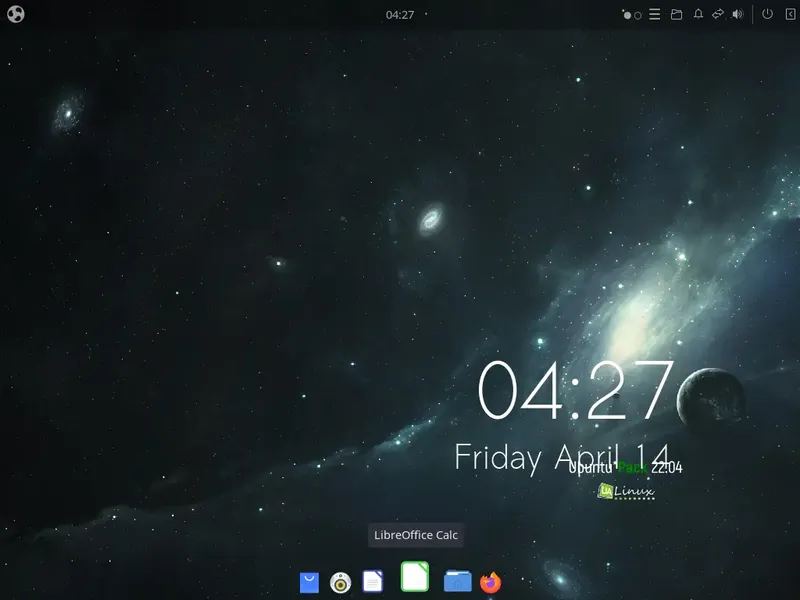
Task: Launch the software store bag icon
Action: 309,582
